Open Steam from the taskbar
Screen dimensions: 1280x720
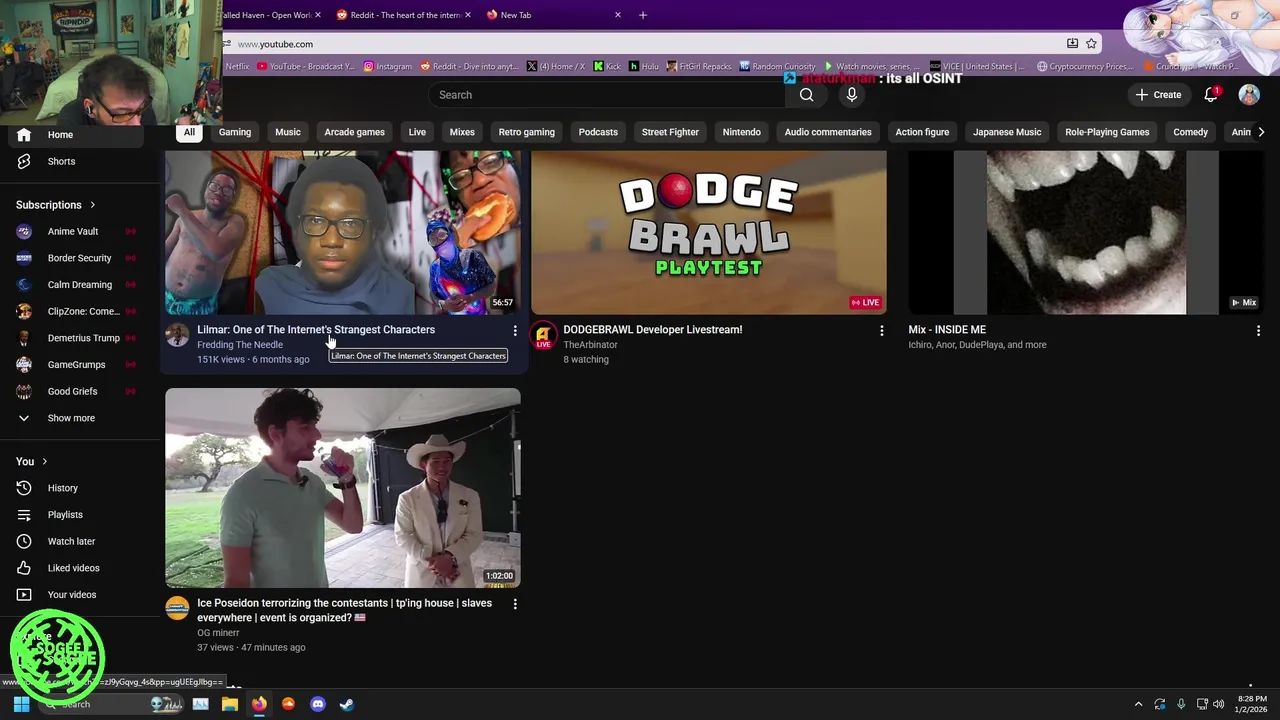click(346, 704)
